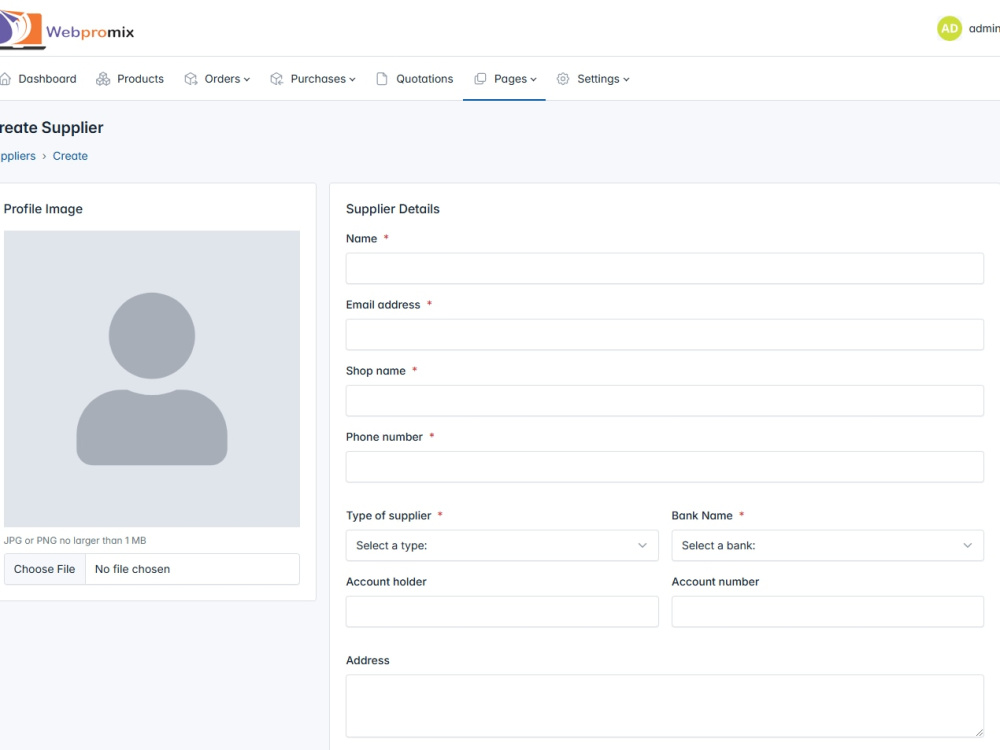This screenshot has height=750, width=1000.
Task: Click inside the Address textarea
Action: point(665,706)
